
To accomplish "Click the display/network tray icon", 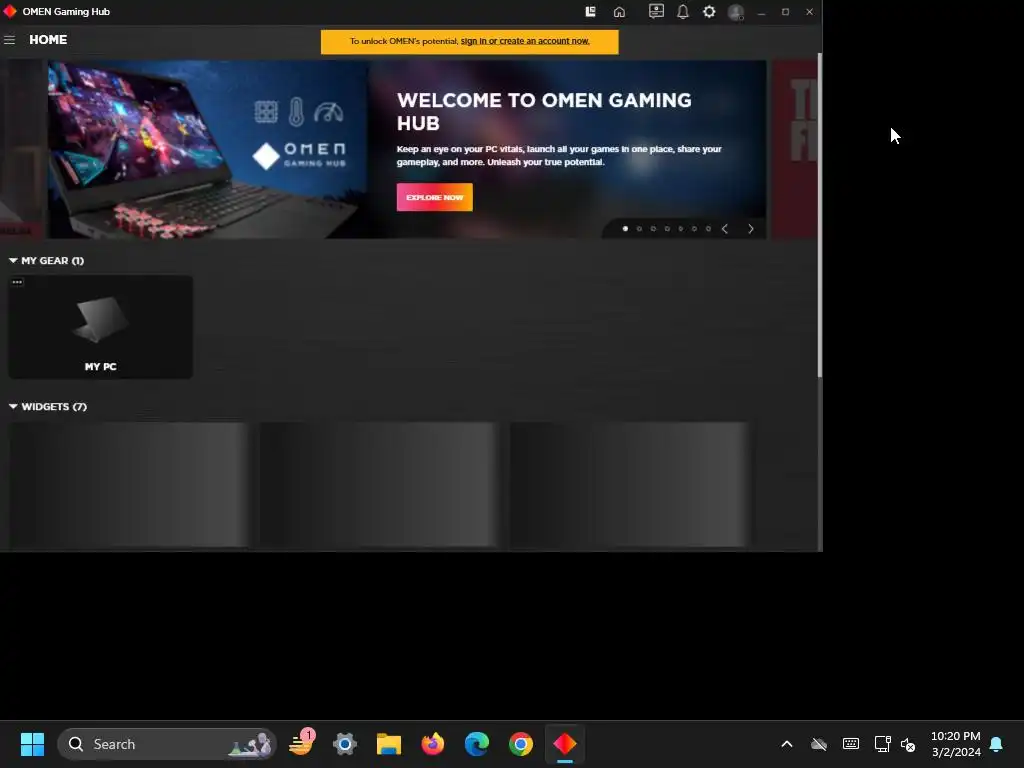I will coord(882,744).
